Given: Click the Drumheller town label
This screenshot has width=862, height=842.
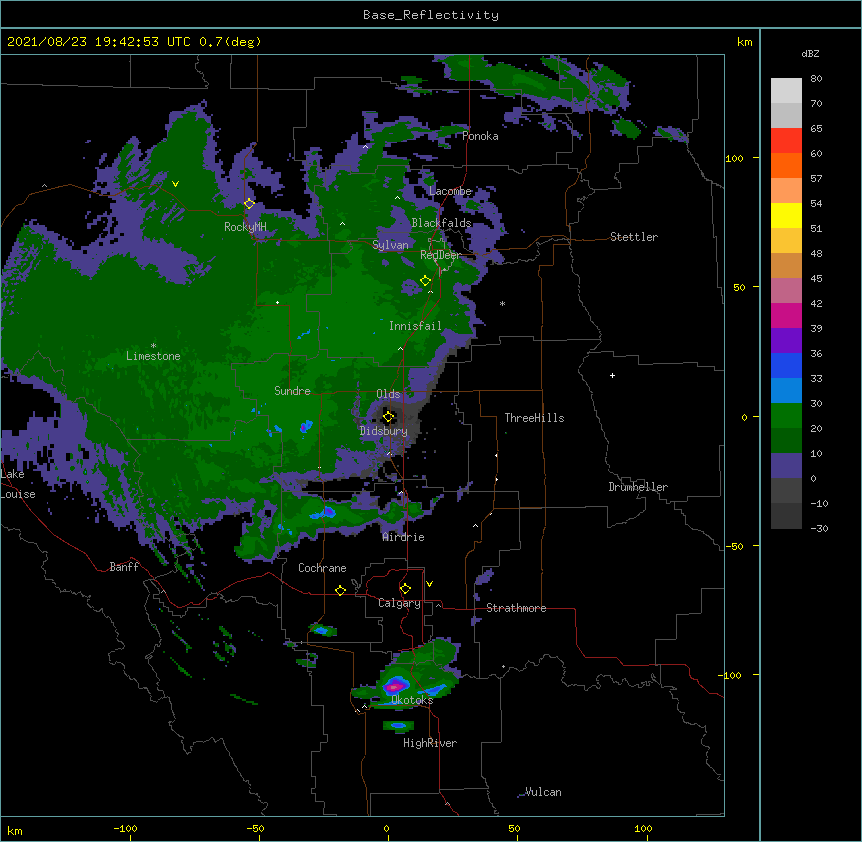Looking at the screenshot, I should point(638,487).
